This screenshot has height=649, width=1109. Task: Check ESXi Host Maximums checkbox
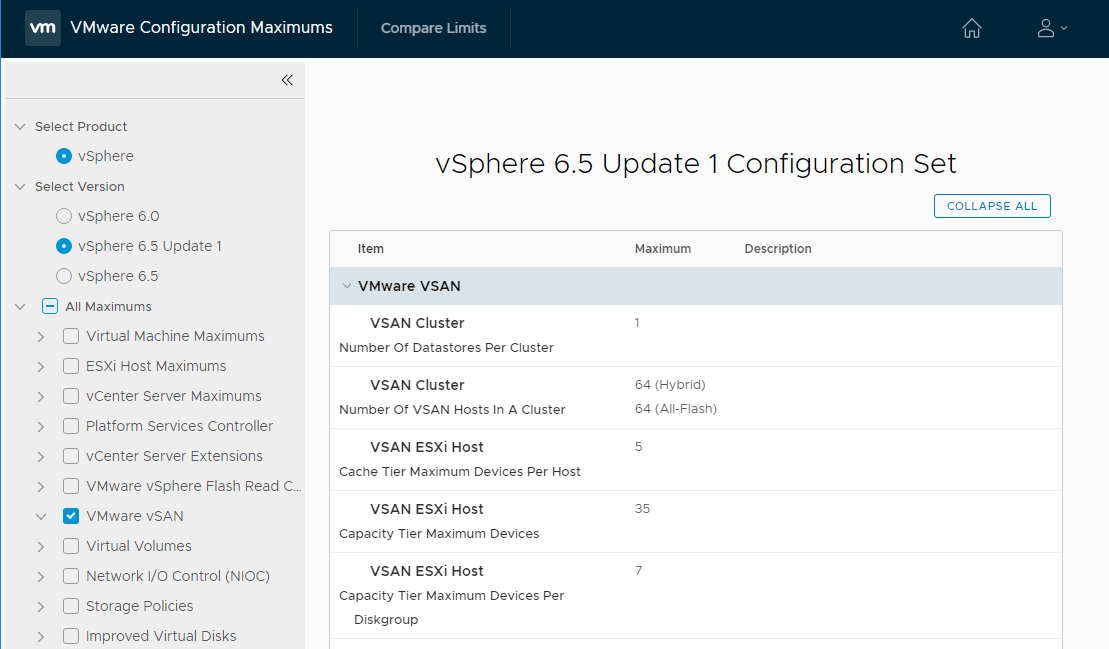[71, 366]
